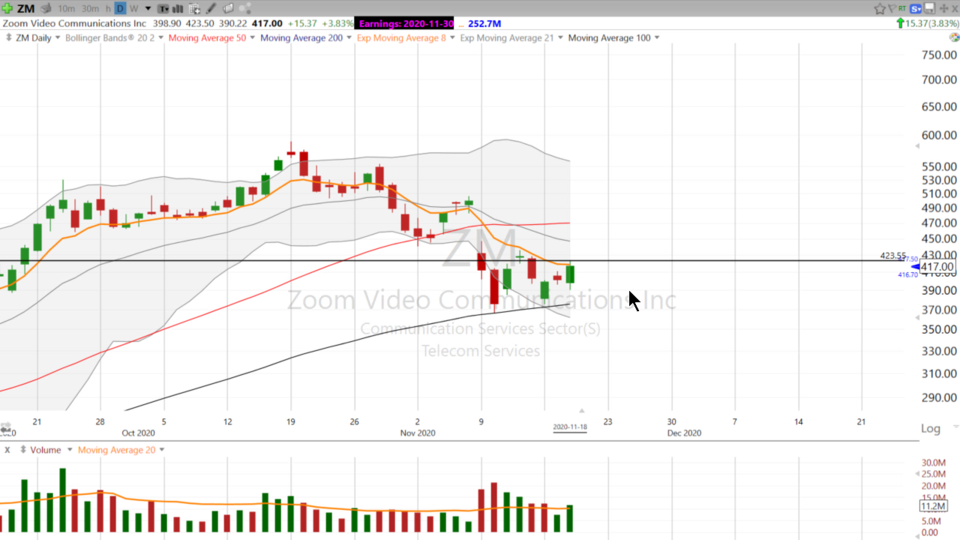Click the Dec 2020 axis label
This screenshot has width=960, height=540.
(684, 433)
